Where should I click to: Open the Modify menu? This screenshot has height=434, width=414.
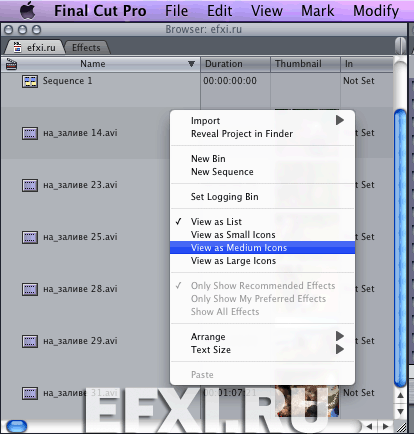point(376,11)
